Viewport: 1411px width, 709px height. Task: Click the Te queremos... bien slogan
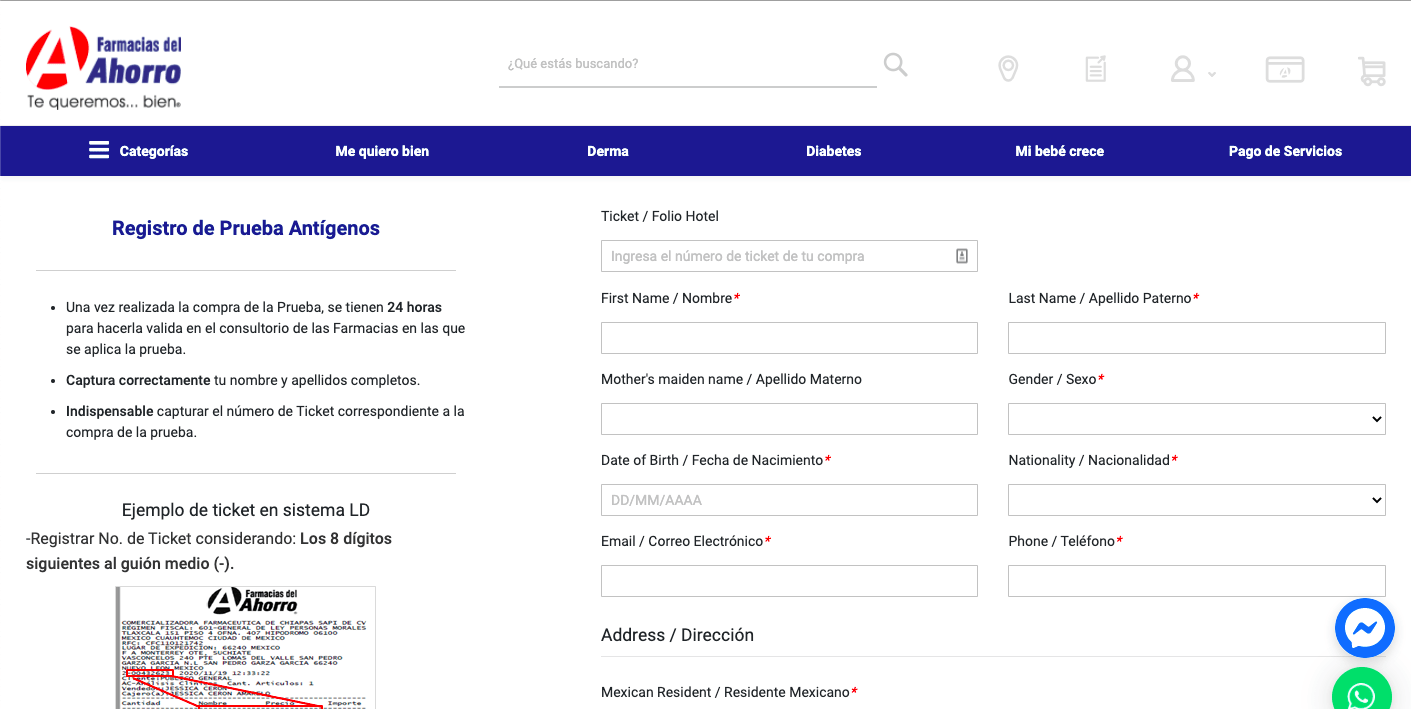point(103,102)
